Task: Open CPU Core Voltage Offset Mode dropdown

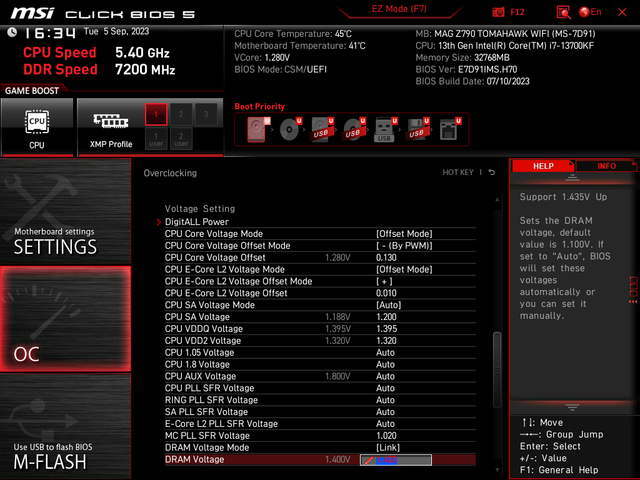Action: click(x=404, y=245)
